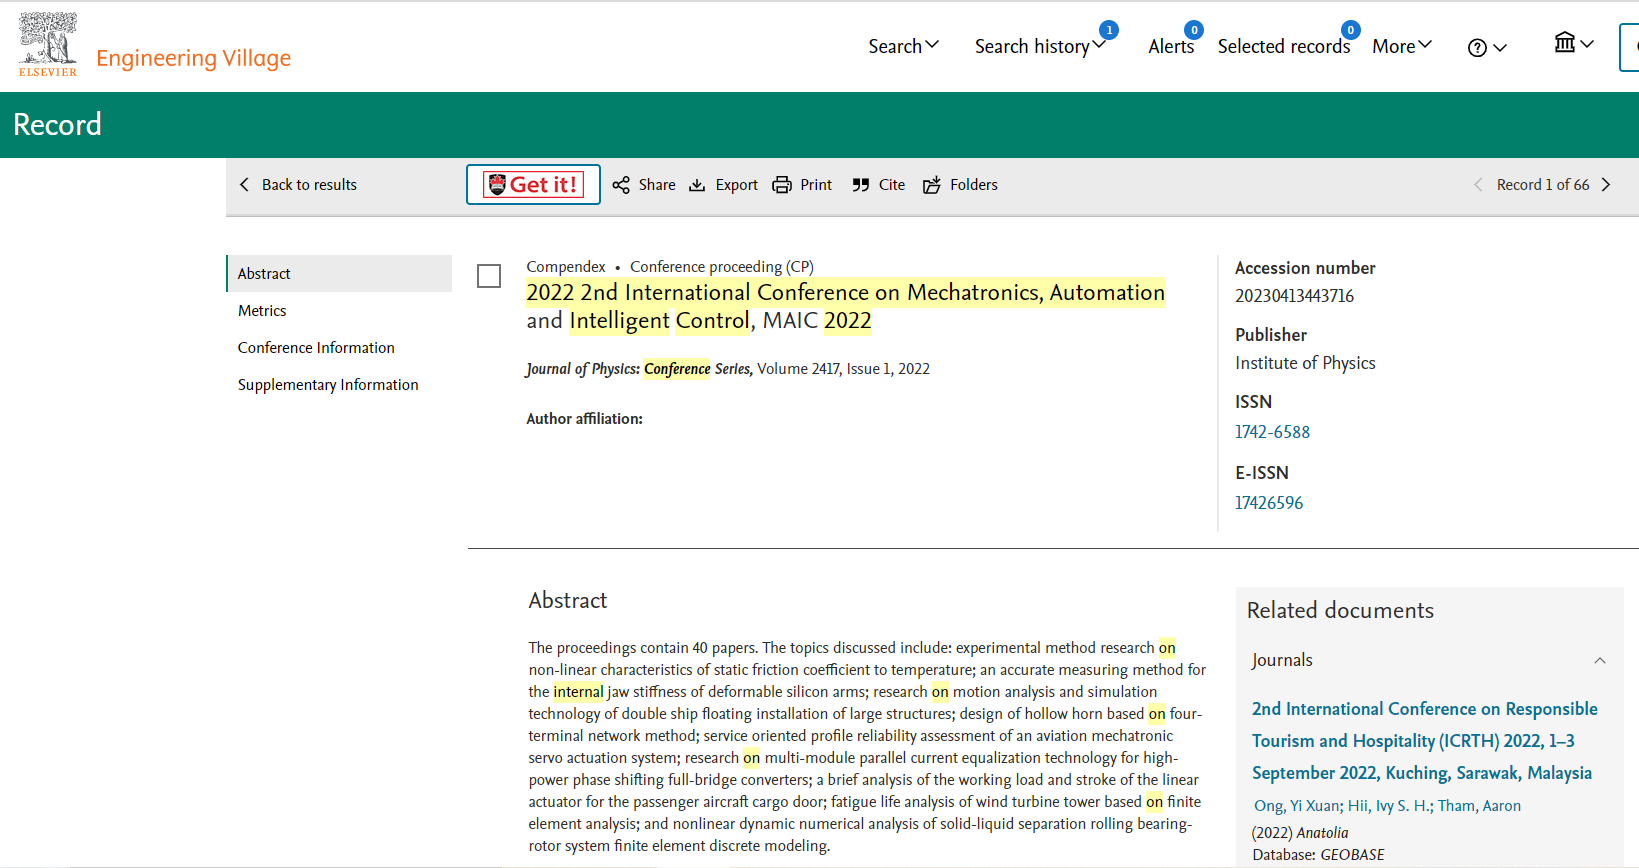Click the Institute of Physics publisher text

1305,363
